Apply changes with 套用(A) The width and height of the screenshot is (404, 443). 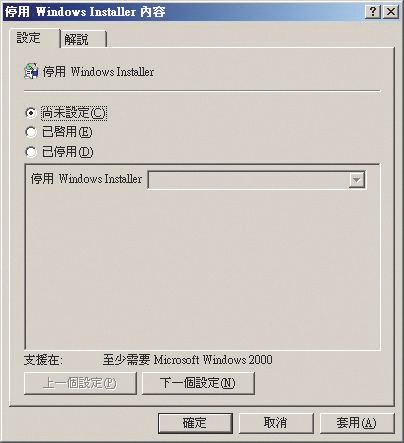pyautogui.click(x=357, y=423)
